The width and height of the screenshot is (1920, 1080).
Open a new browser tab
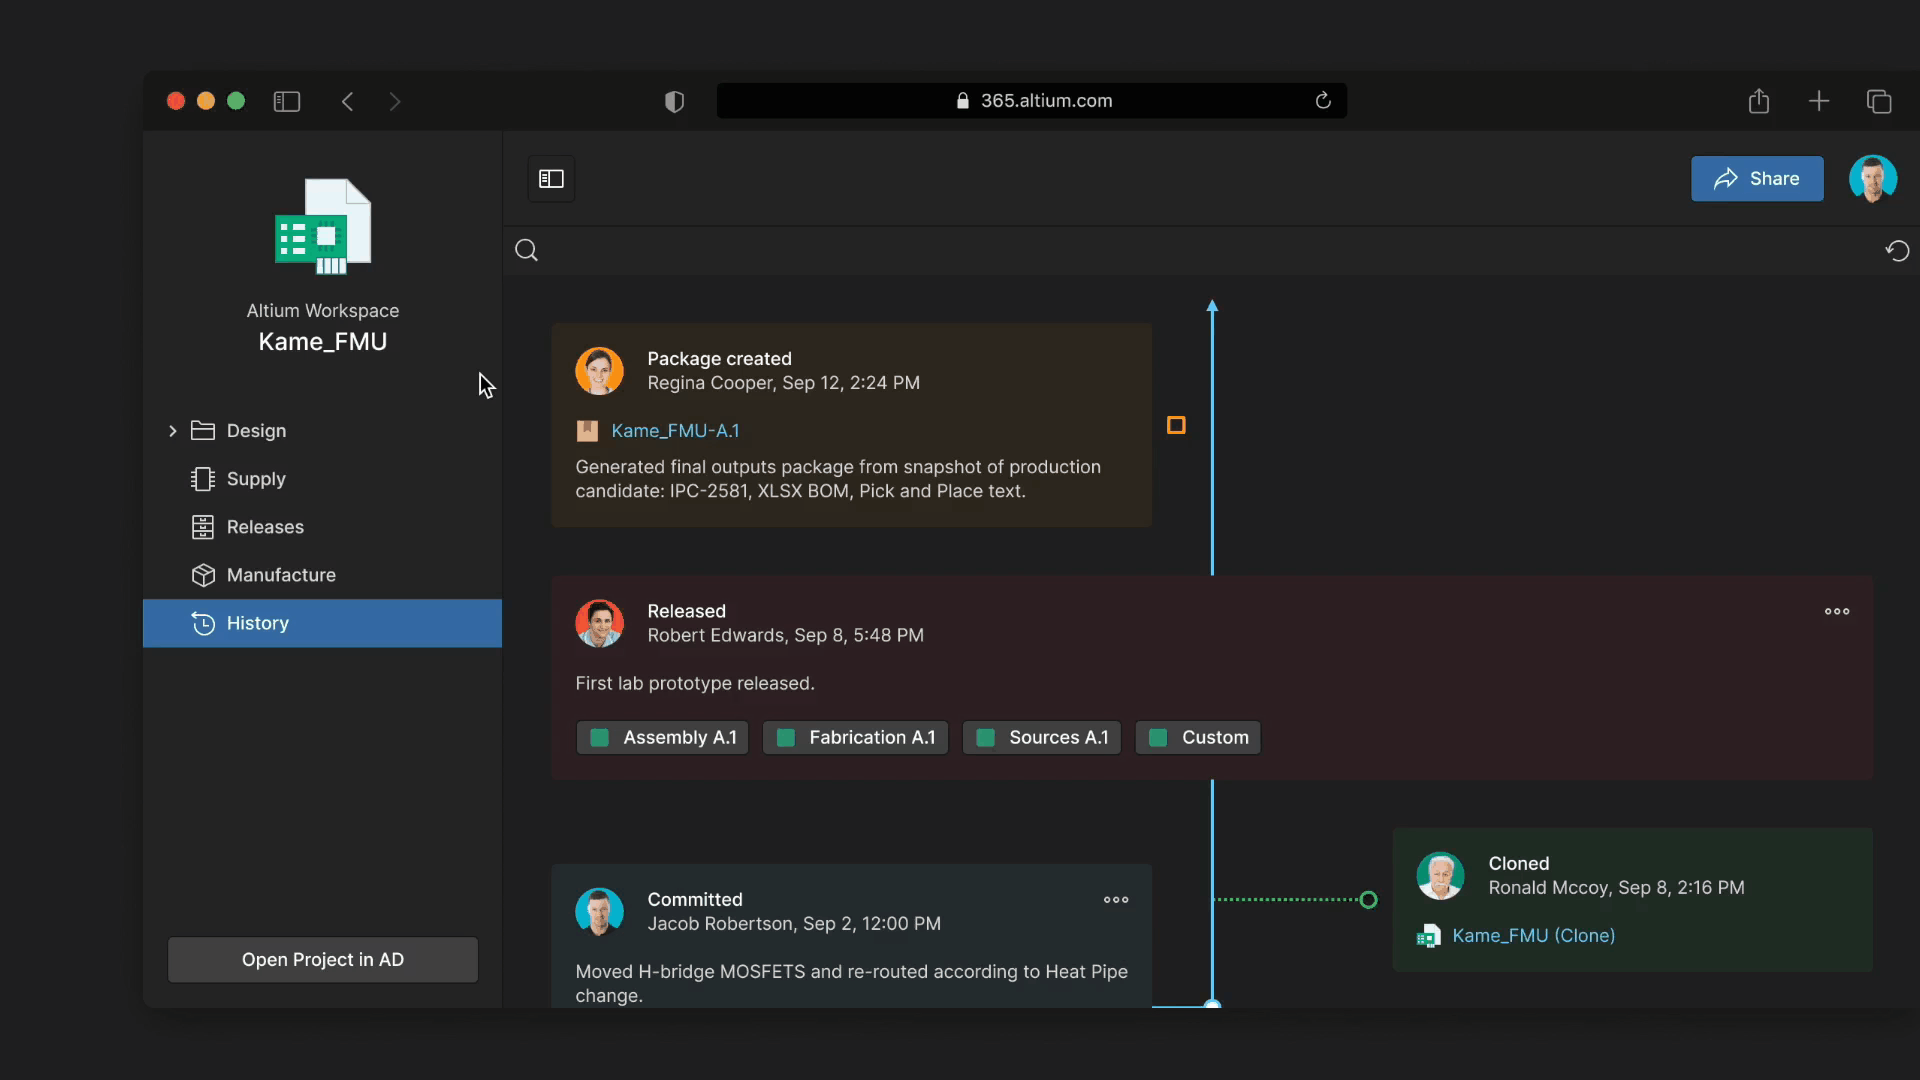pos(1819,101)
